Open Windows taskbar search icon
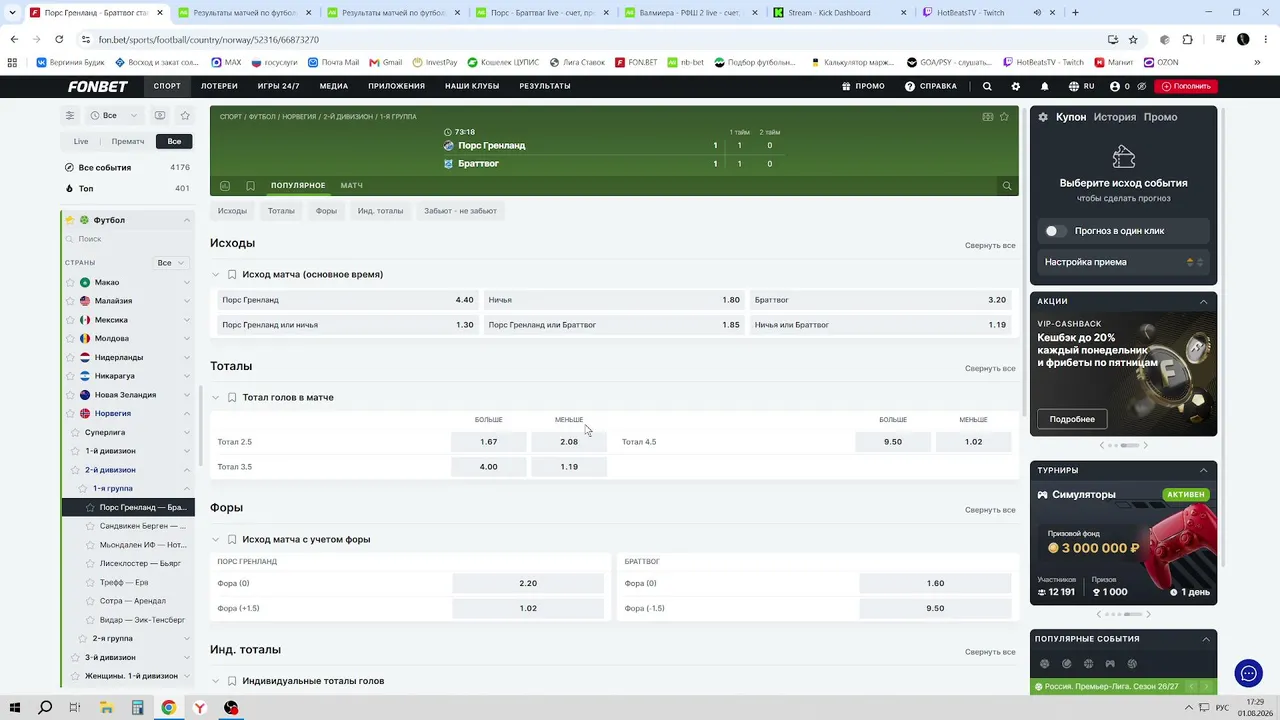This screenshot has width=1280, height=720. [45, 708]
